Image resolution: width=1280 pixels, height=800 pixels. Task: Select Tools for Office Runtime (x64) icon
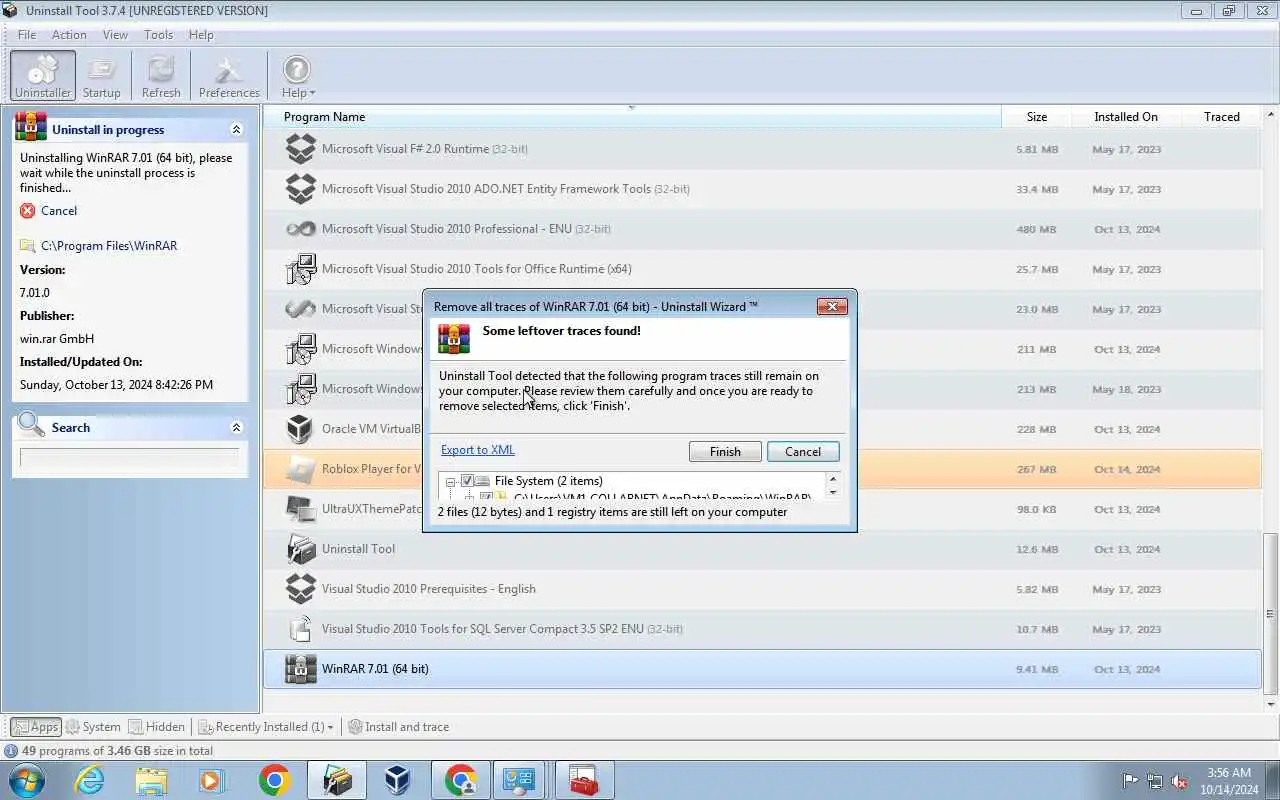coord(300,269)
